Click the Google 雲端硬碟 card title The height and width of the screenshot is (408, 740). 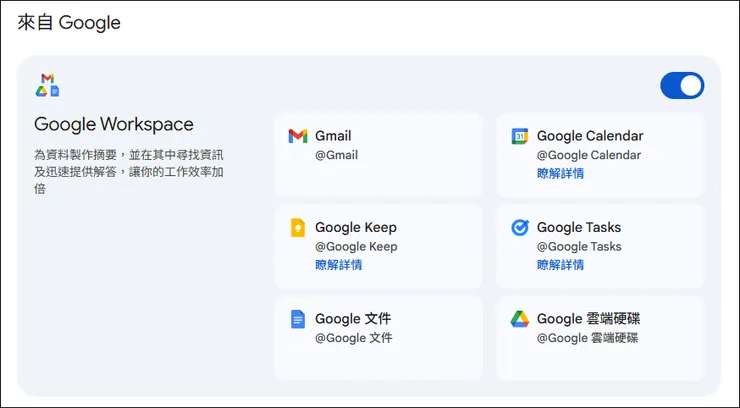pyautogui.click(x=589, y=319)
